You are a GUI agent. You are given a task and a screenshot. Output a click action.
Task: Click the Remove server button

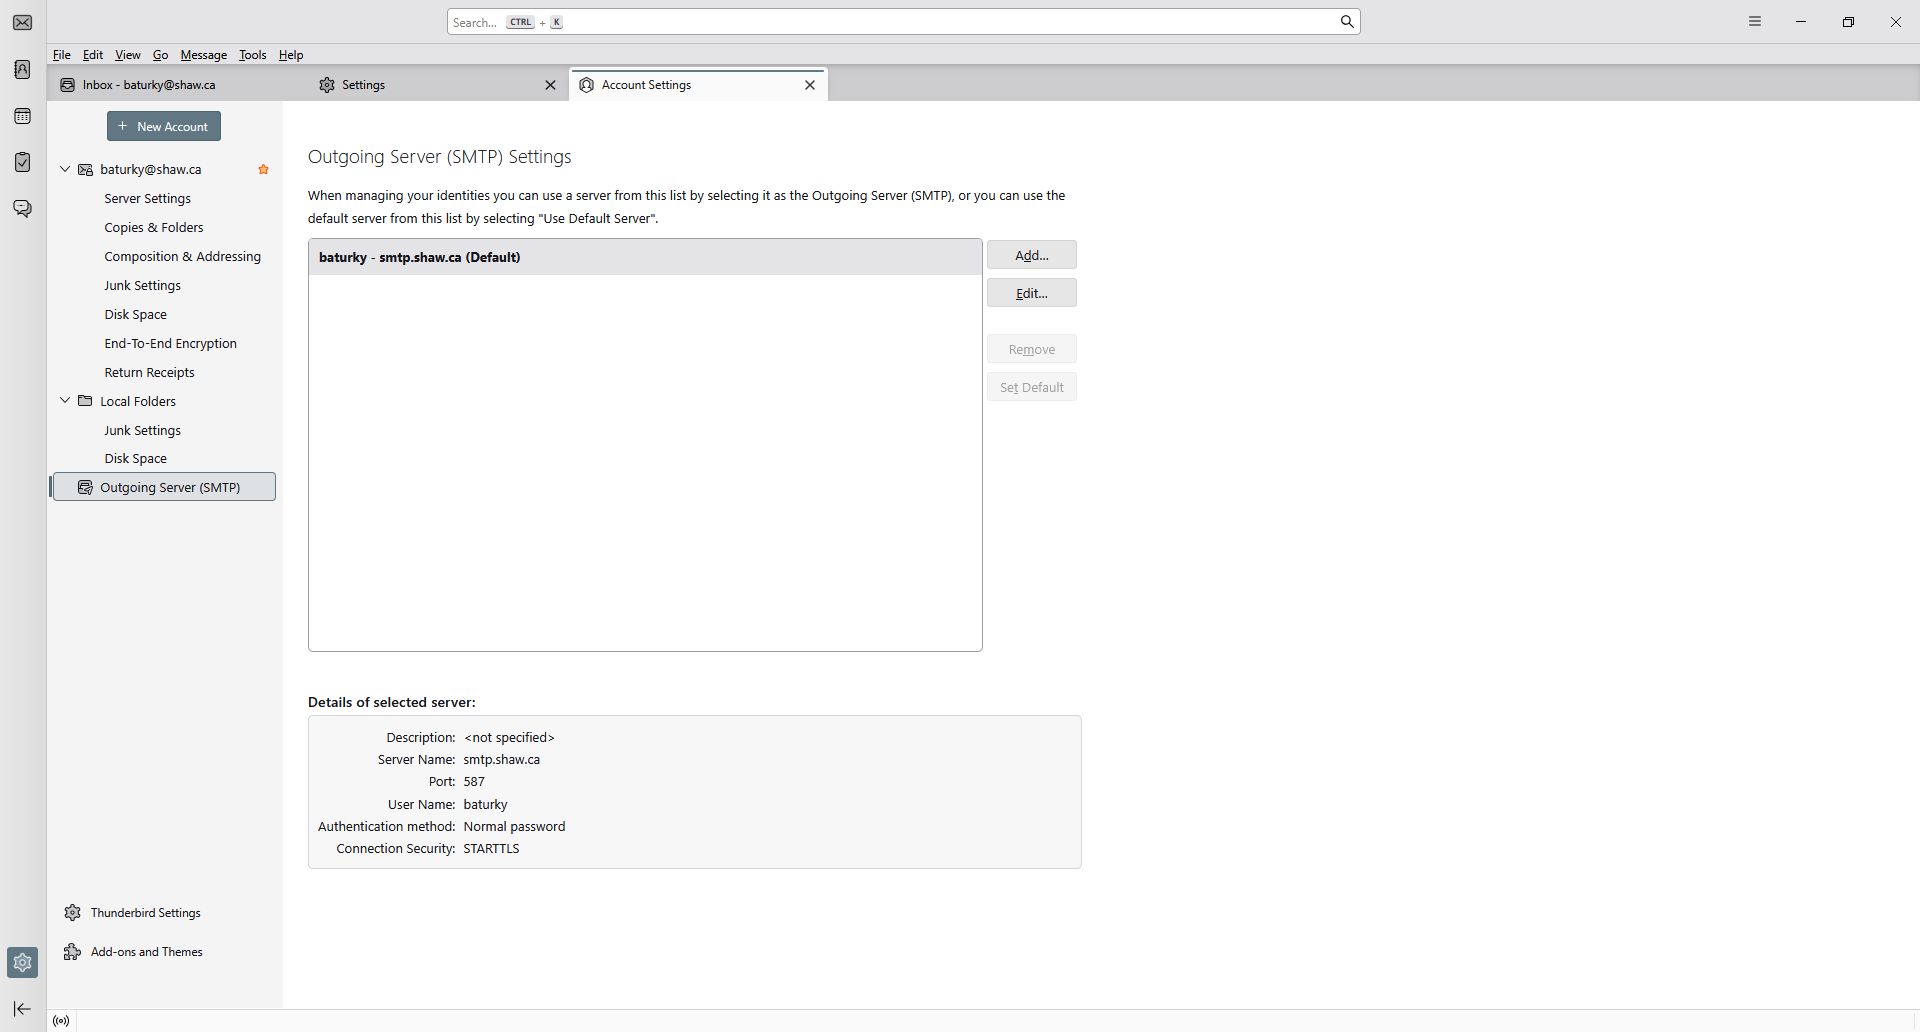pyautogui.click(x=1032, y=349)
